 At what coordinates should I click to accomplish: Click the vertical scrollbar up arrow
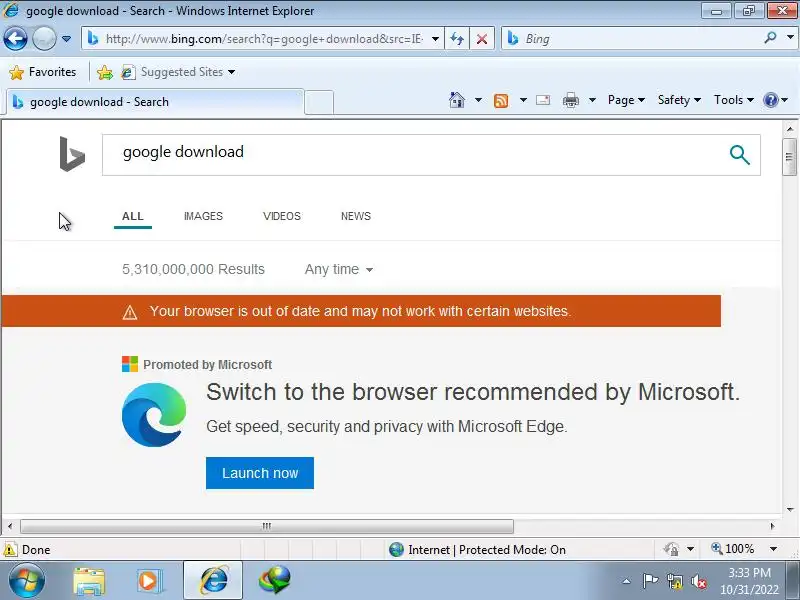coord(790,129)
